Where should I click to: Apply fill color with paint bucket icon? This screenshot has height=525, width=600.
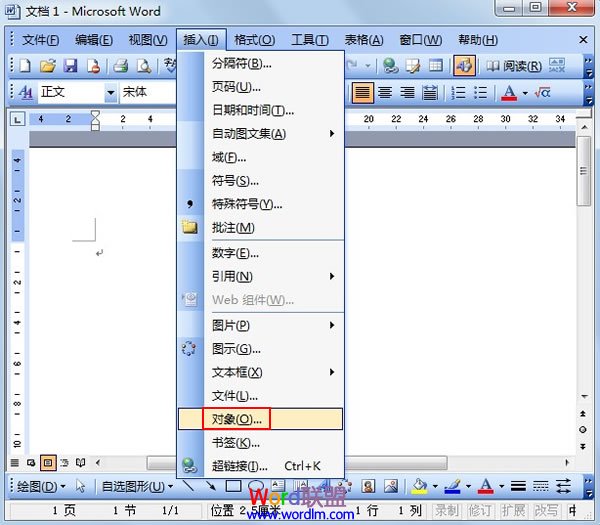(419, 486)
